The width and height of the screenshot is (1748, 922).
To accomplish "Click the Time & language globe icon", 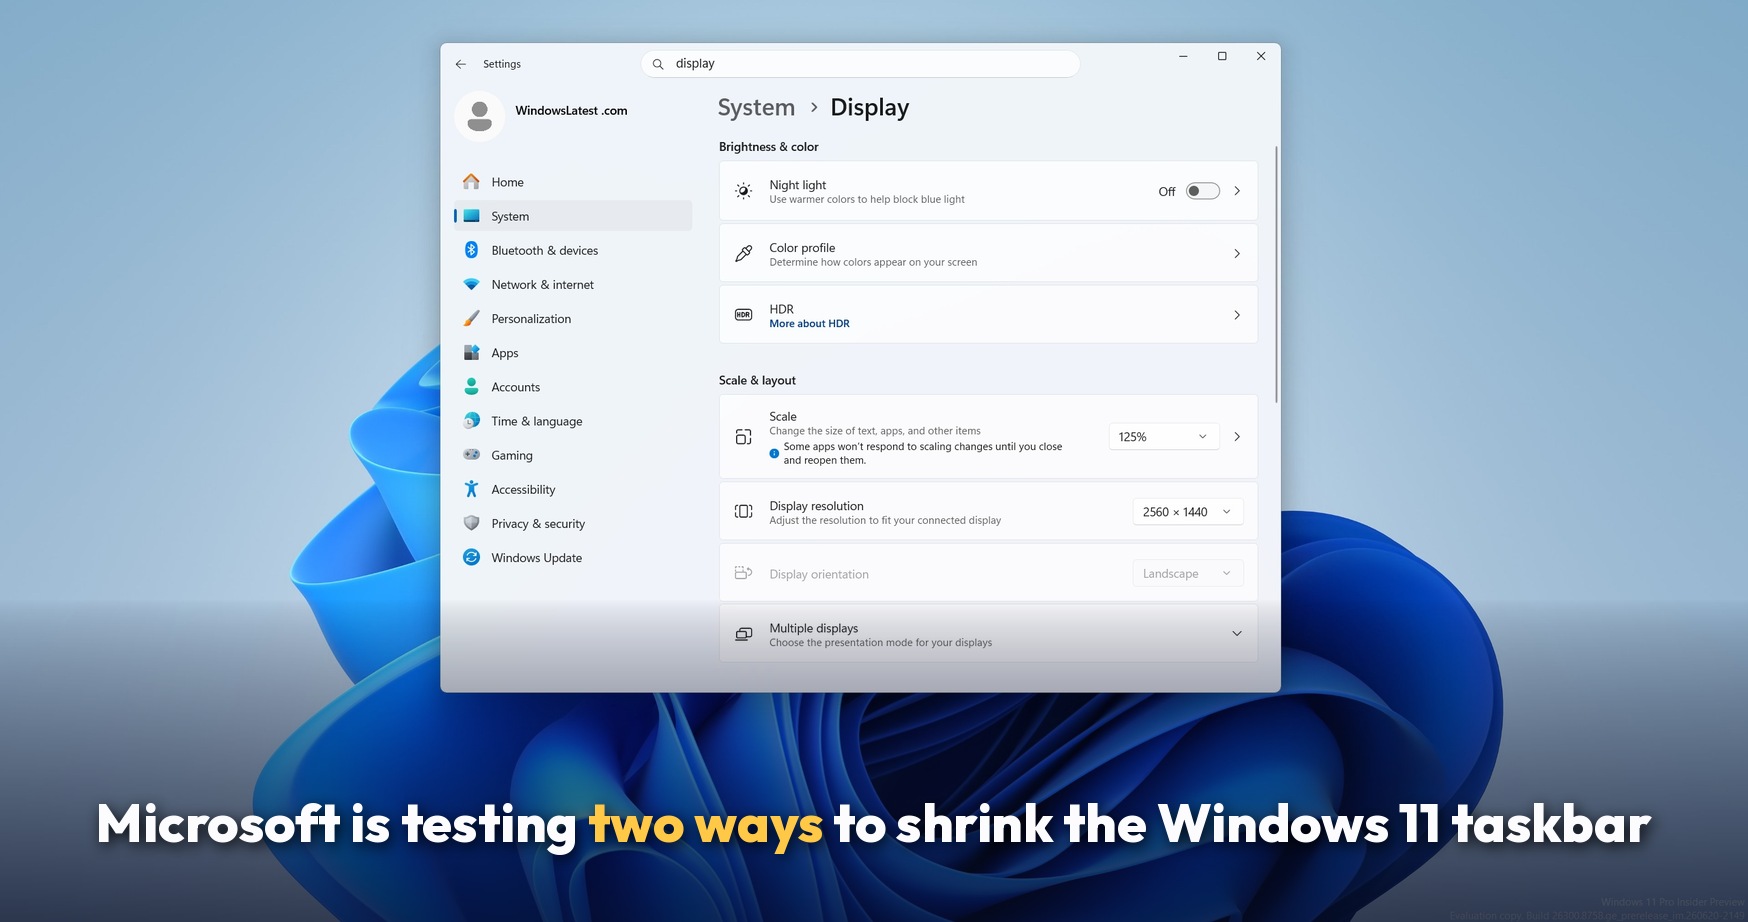I will pos(471,421).
